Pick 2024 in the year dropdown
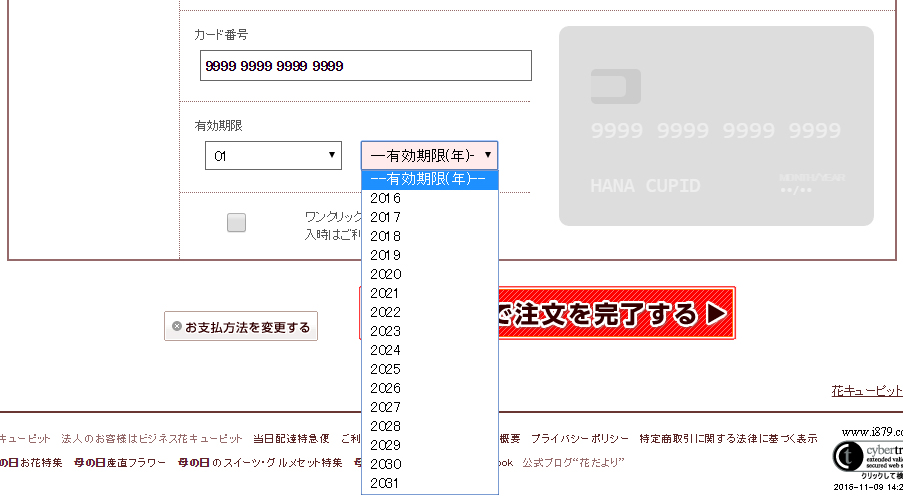Image resolution: width=903 pixels, height=501 pixels. 430,350
